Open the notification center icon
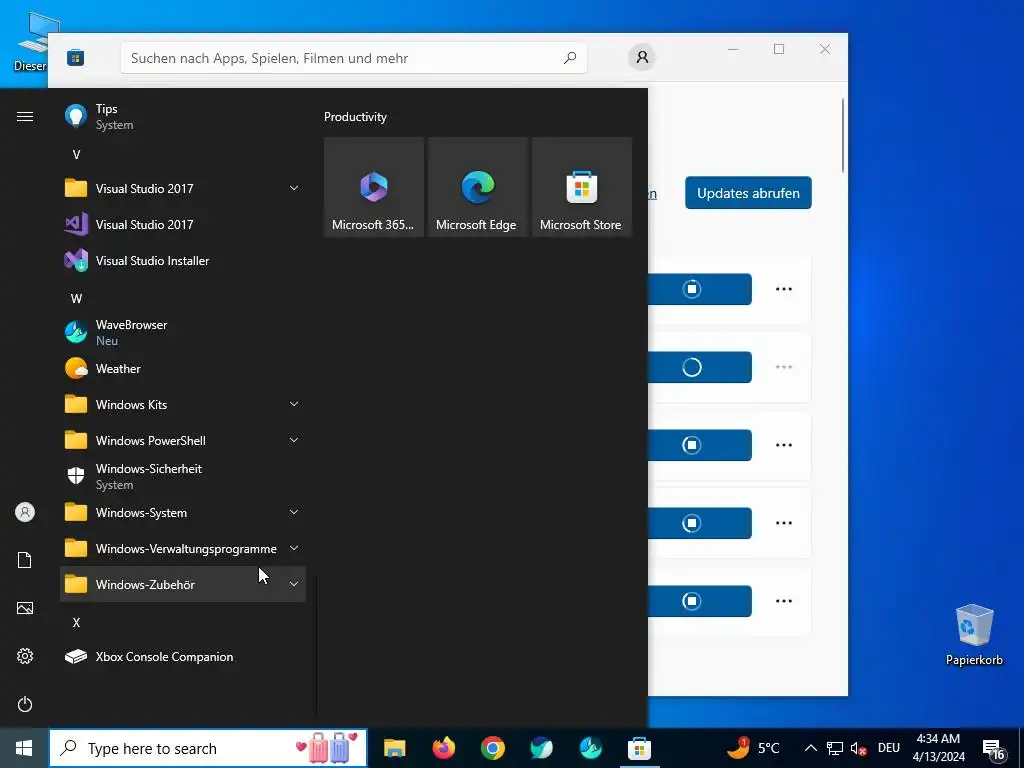The image size is (1024, 768). pyautogui.click(x=994, y=748)
